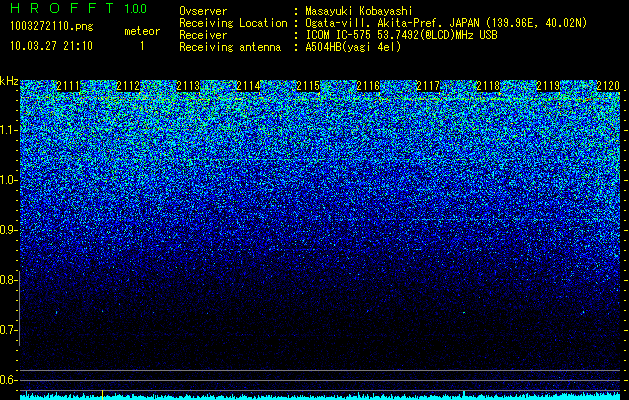Select the version number 1.0.0

tap(135, 8)
